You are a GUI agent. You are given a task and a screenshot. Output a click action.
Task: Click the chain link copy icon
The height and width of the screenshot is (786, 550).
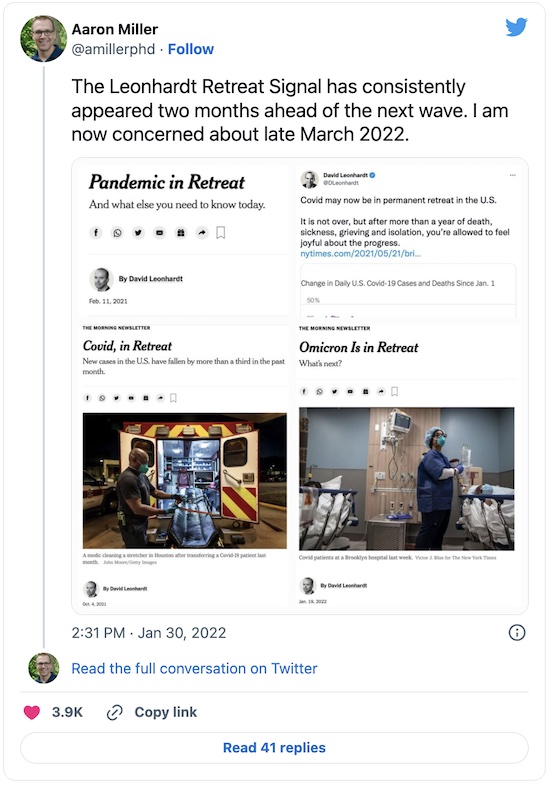(x=115, y=712)
